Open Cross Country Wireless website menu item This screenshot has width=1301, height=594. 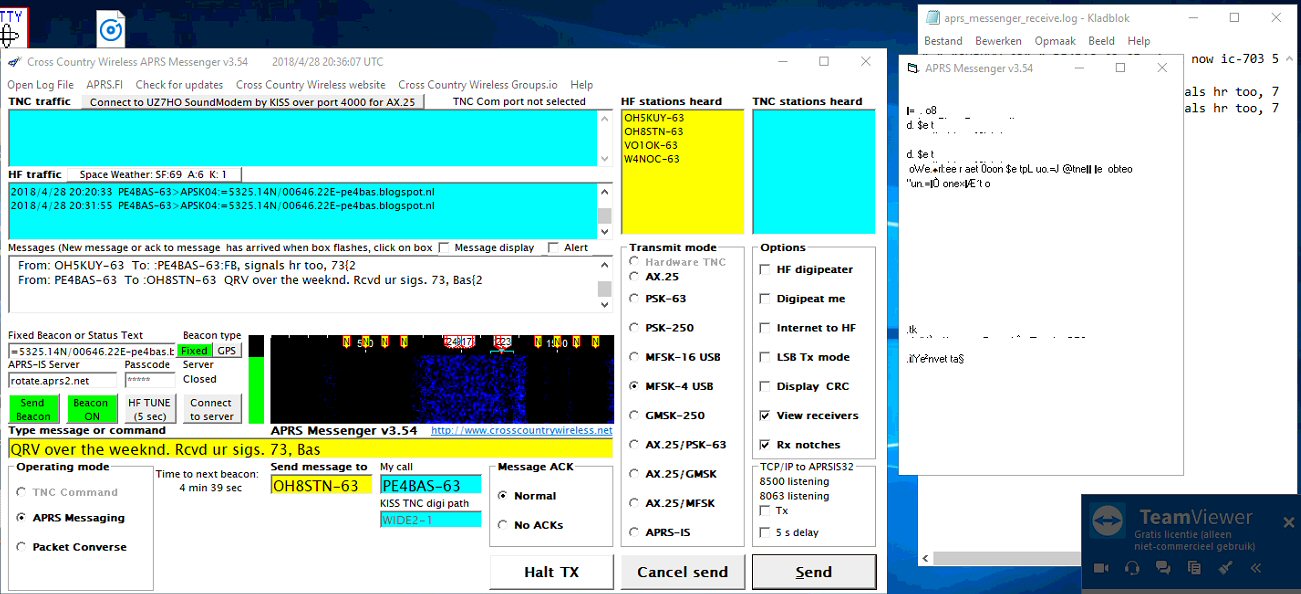click(x=311, y=85)
